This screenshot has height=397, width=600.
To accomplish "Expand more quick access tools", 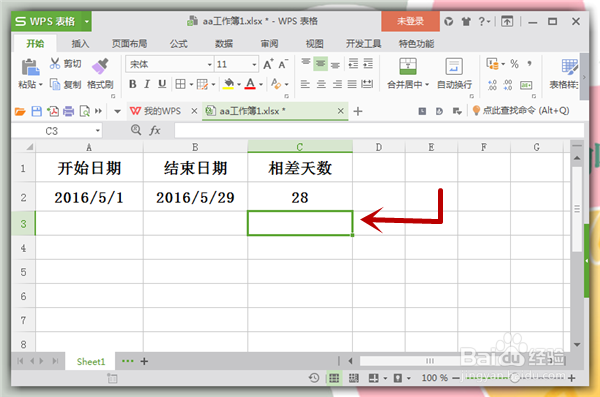I will [98, 111].
